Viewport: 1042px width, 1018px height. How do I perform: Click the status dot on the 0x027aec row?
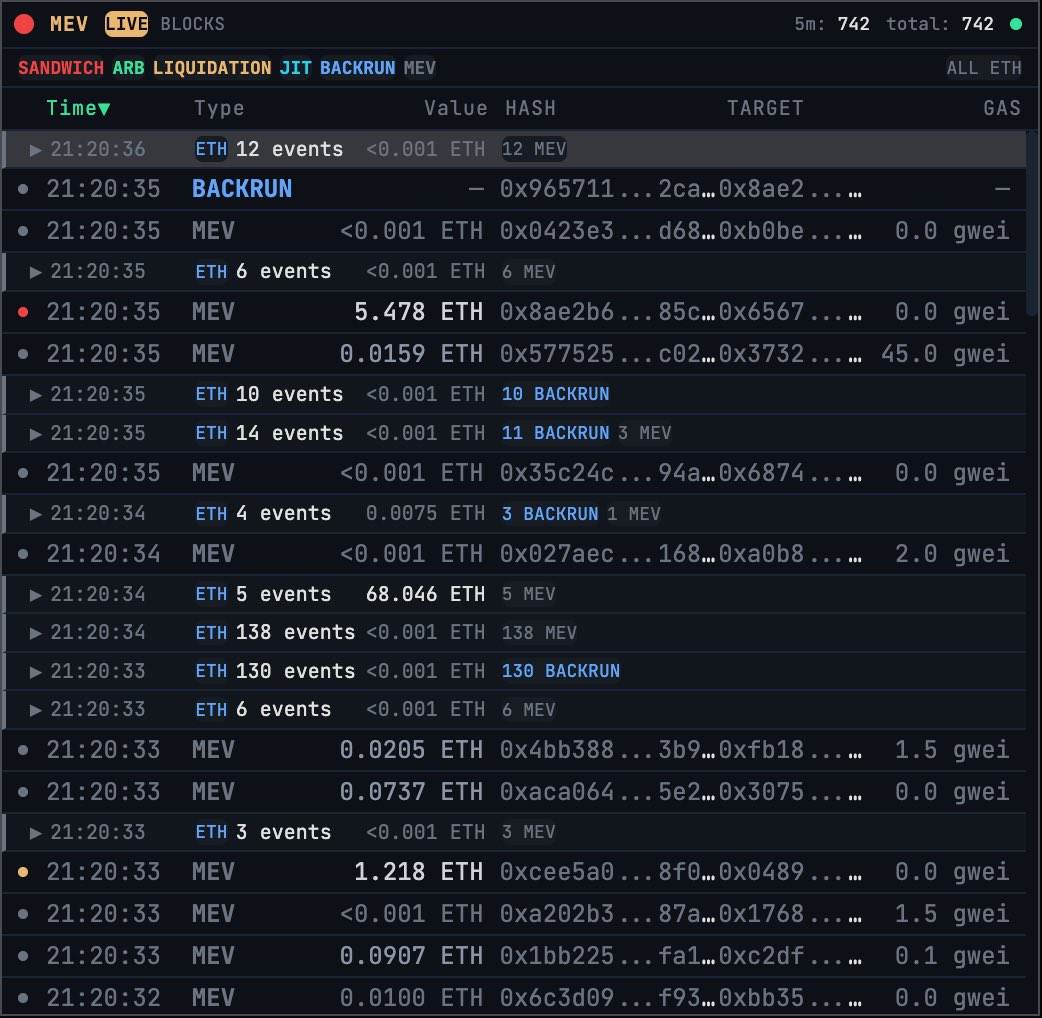[23, 554]
